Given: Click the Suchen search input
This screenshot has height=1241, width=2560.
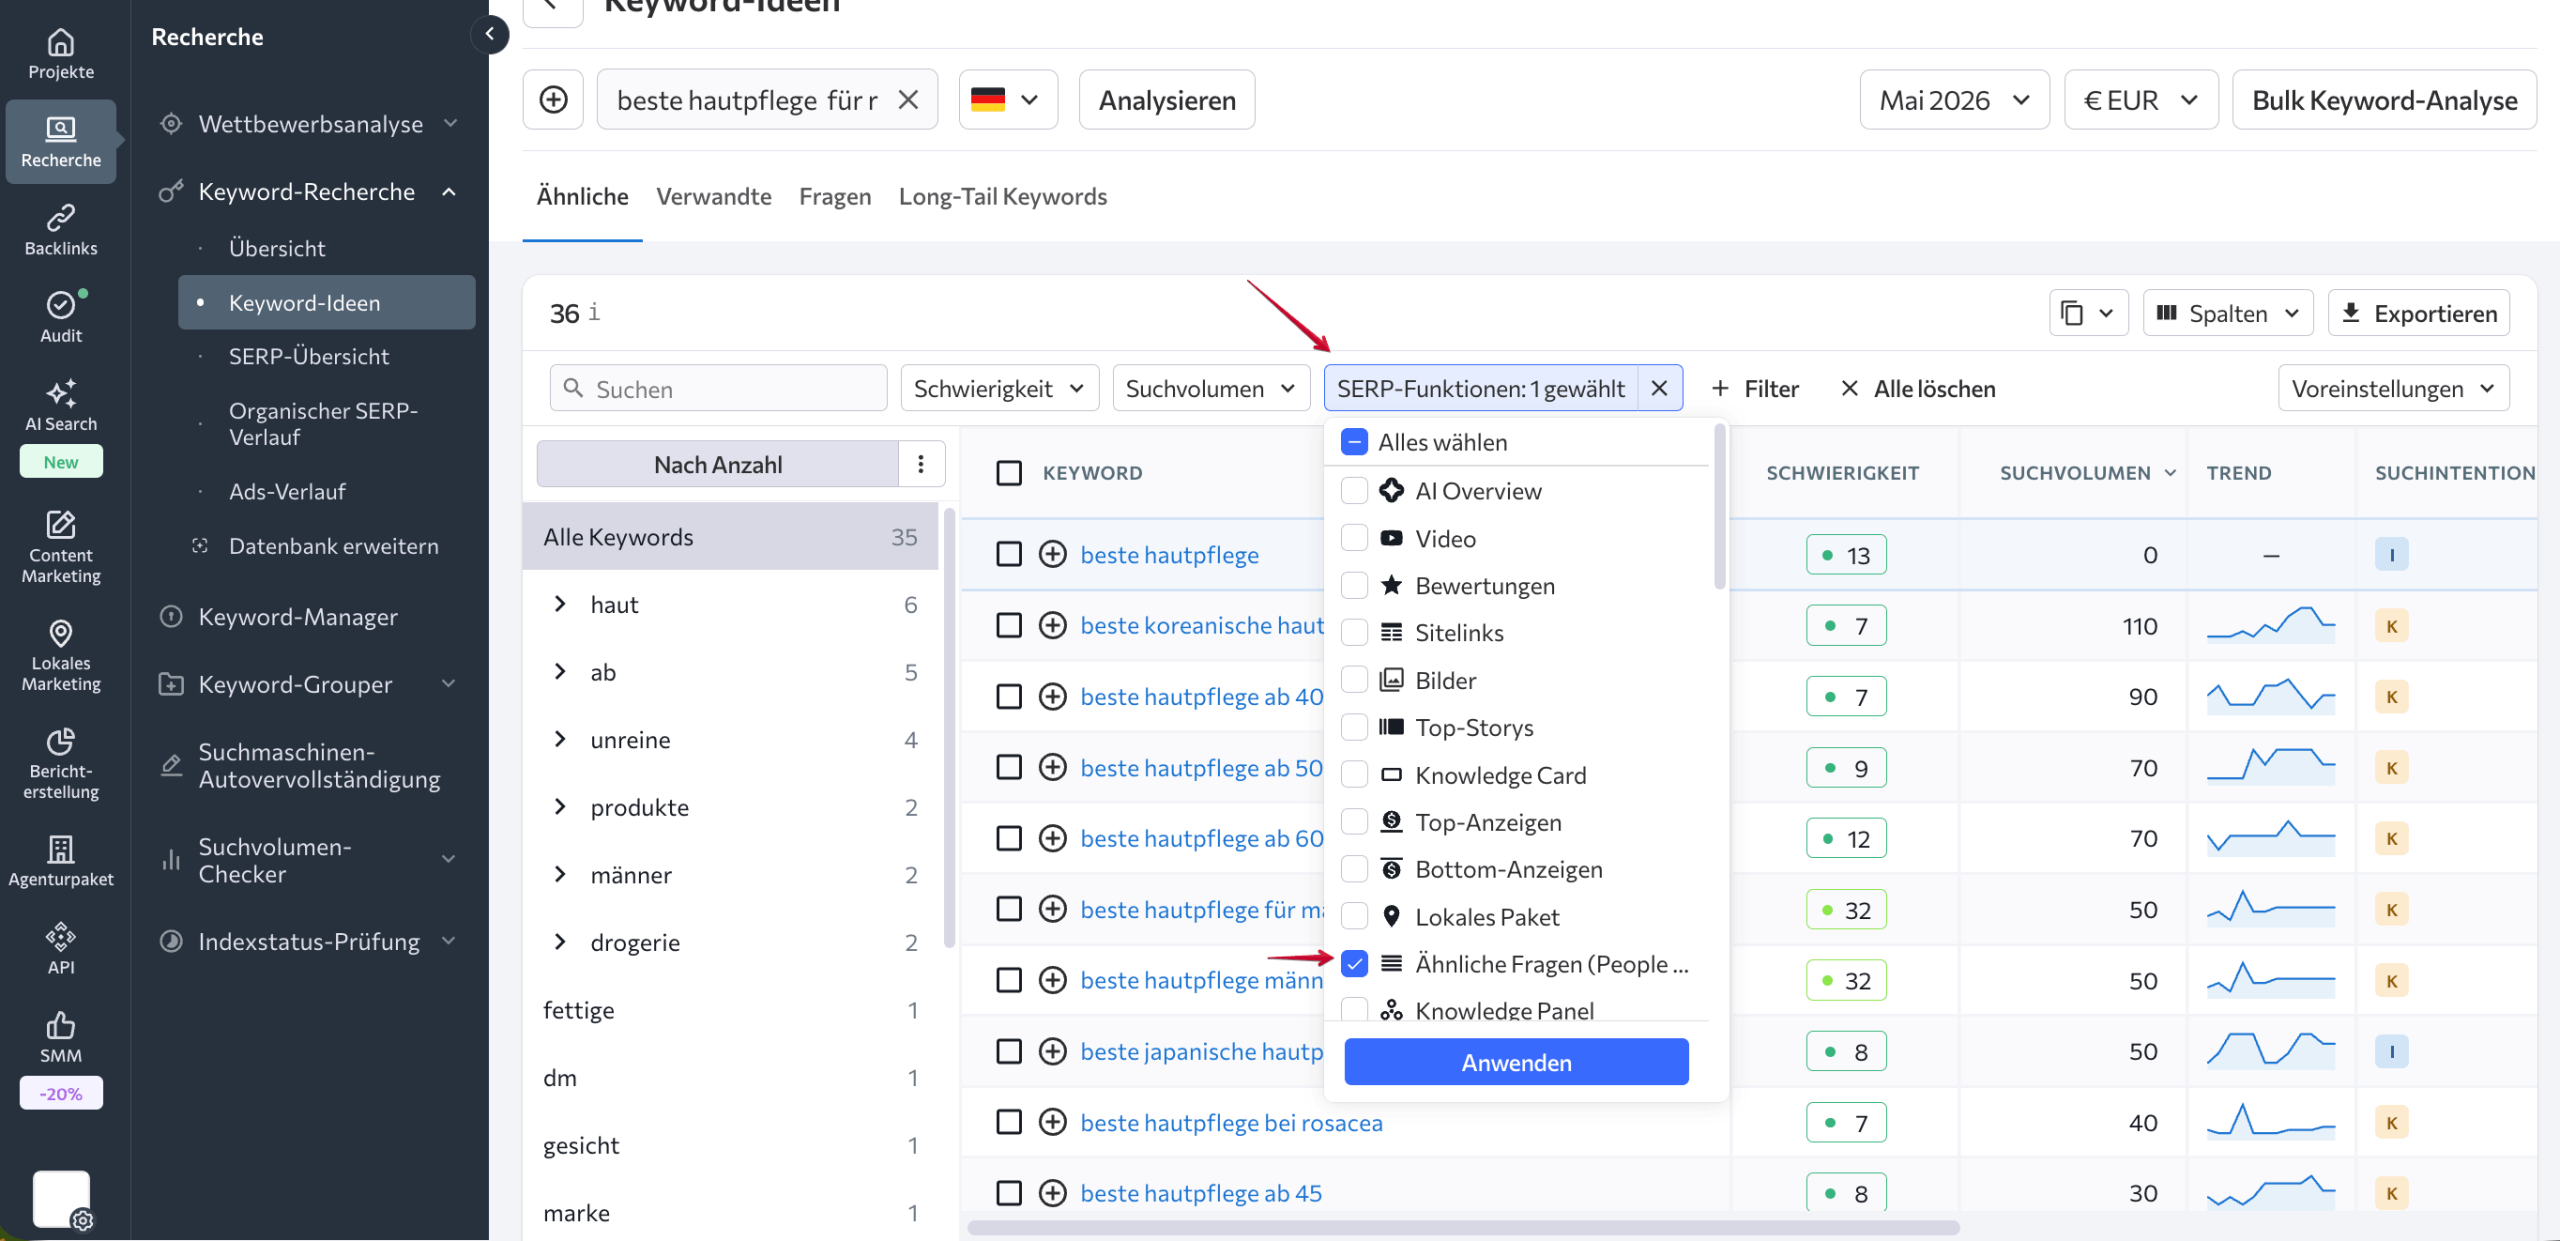Looking at the screenshot, I should point(718,388).
